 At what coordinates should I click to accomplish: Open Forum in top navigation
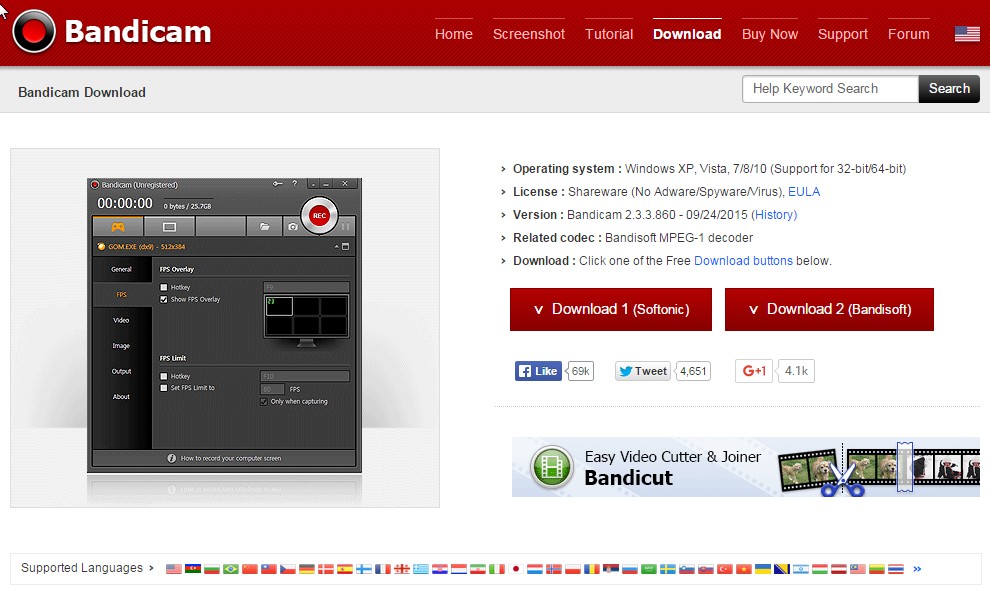click(x=909, y=34)
